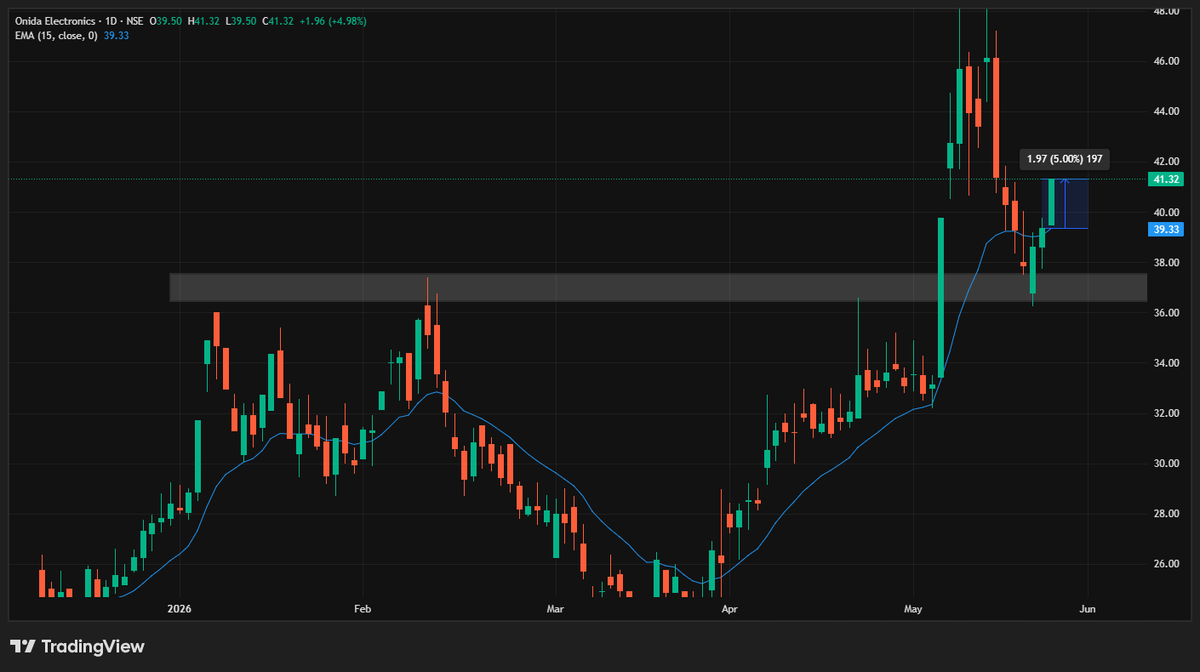Image resolution: width=1200 pixels, height=672 pixels.
Task: Click the 30.00 price axis label
Action: click(1166, 463)
